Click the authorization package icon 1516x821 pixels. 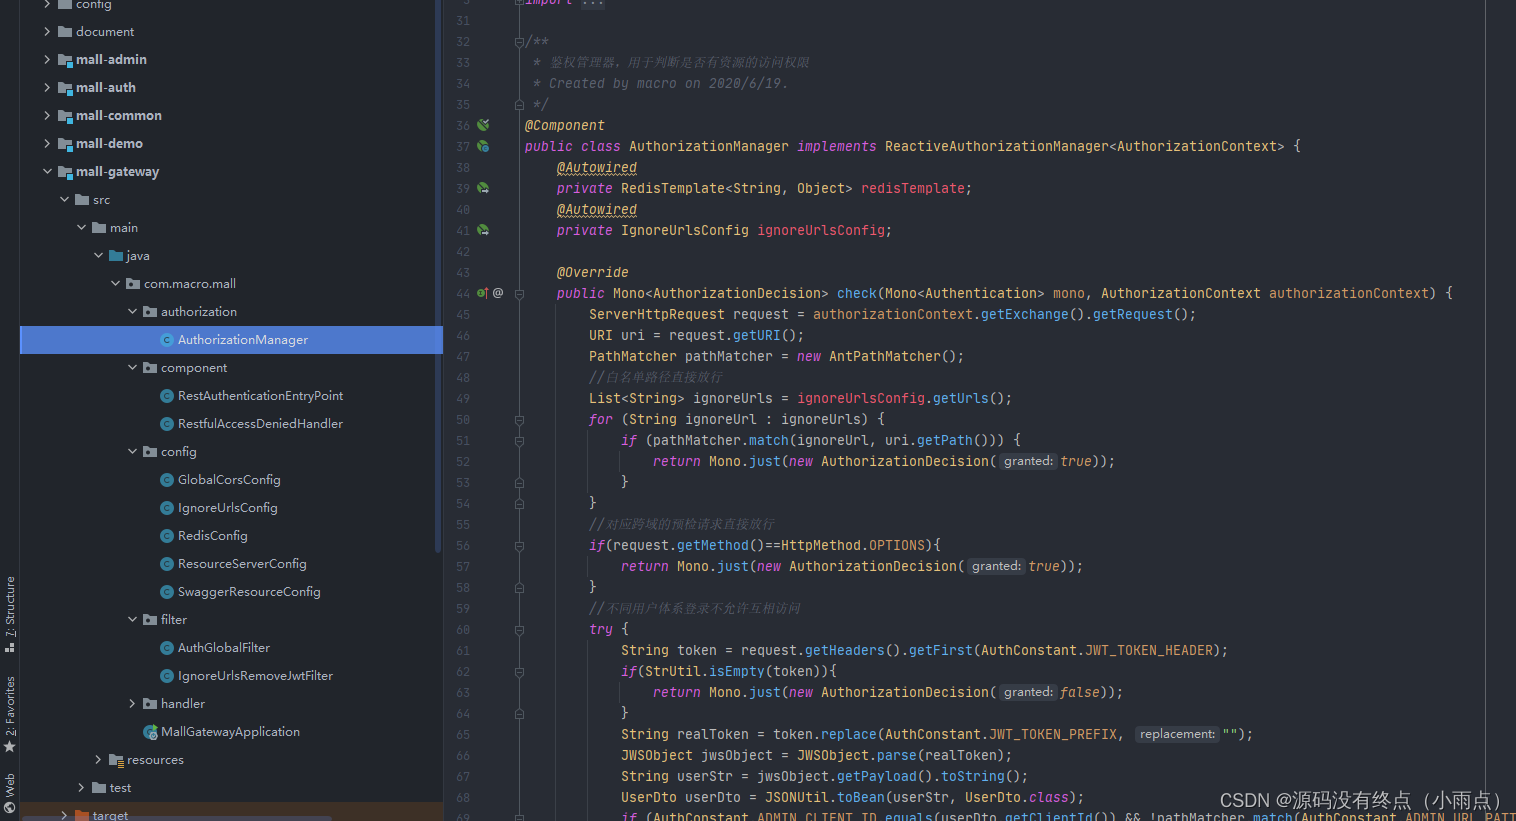150,312
